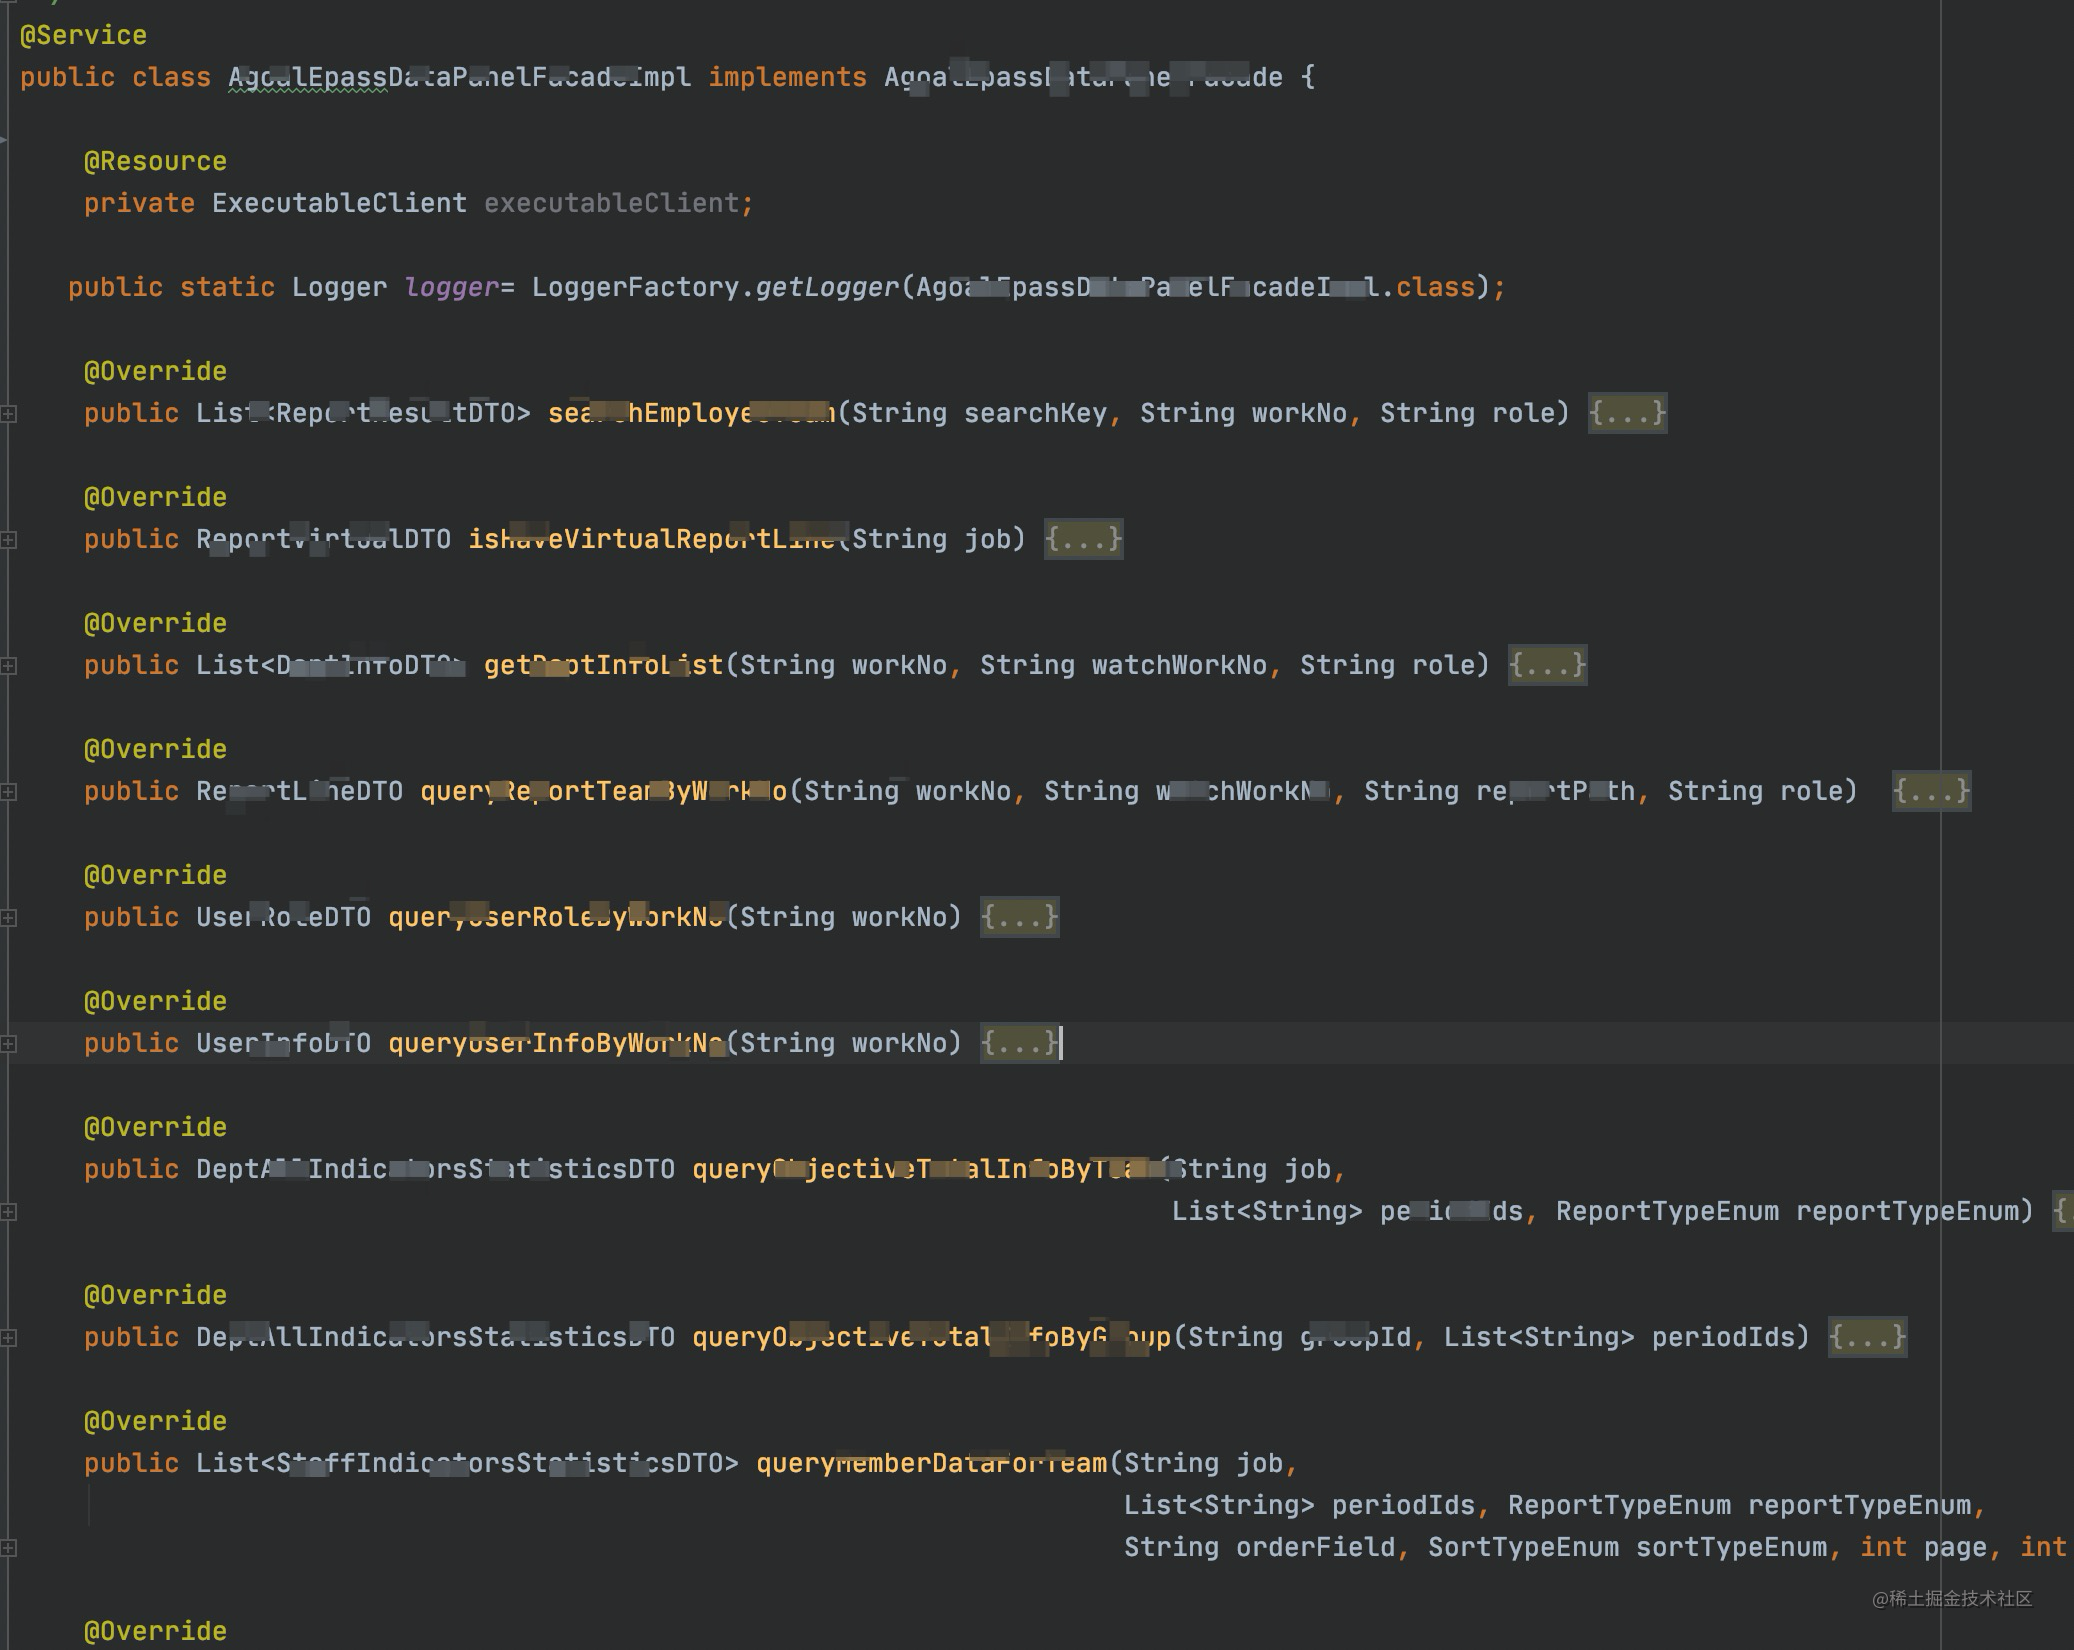Expand gutter fold icon beside searchEmployee method
This screenshot has height=1650, width=2074.
tap(8, 413)
